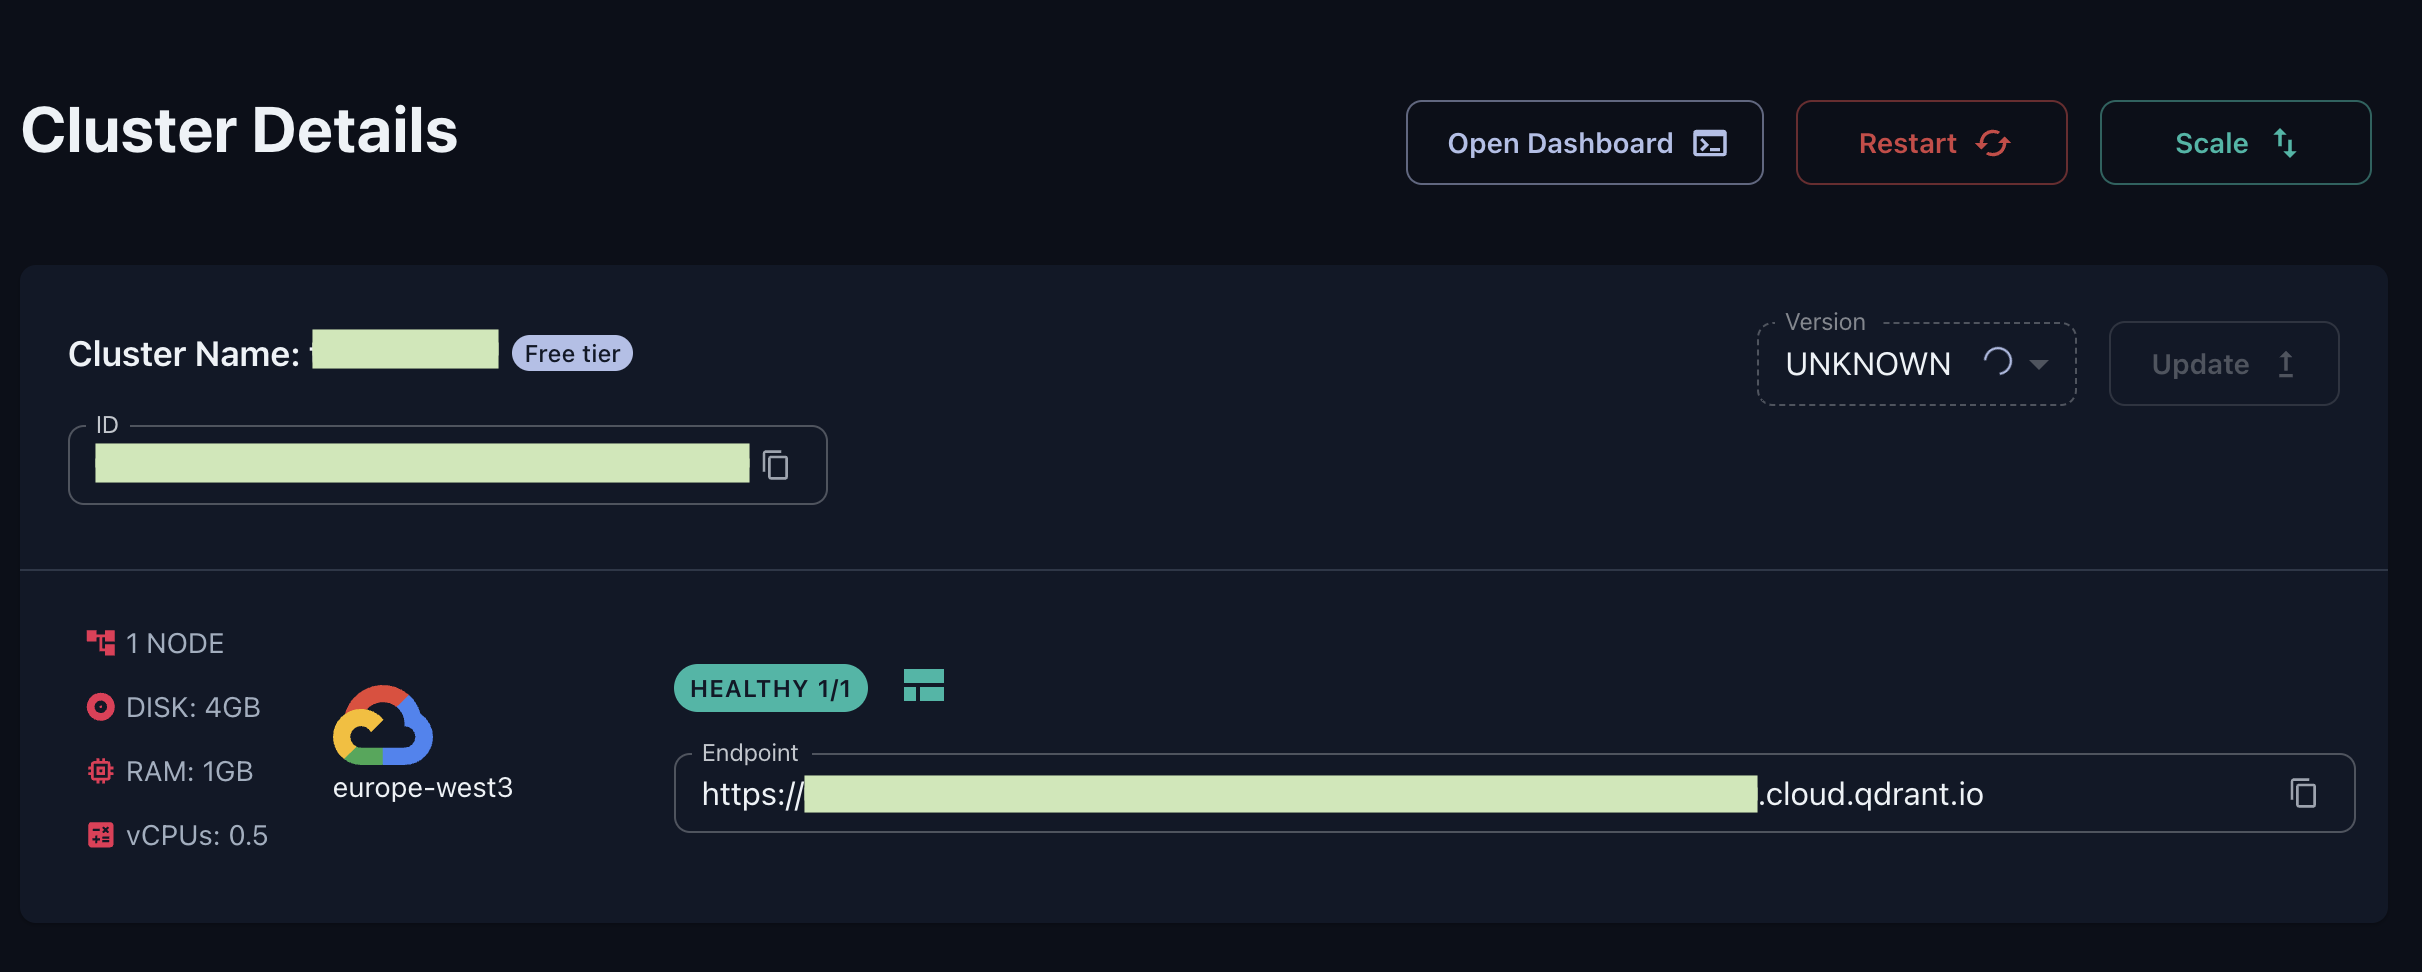Click the upload arrow icon in Update

coord(2286,364)
